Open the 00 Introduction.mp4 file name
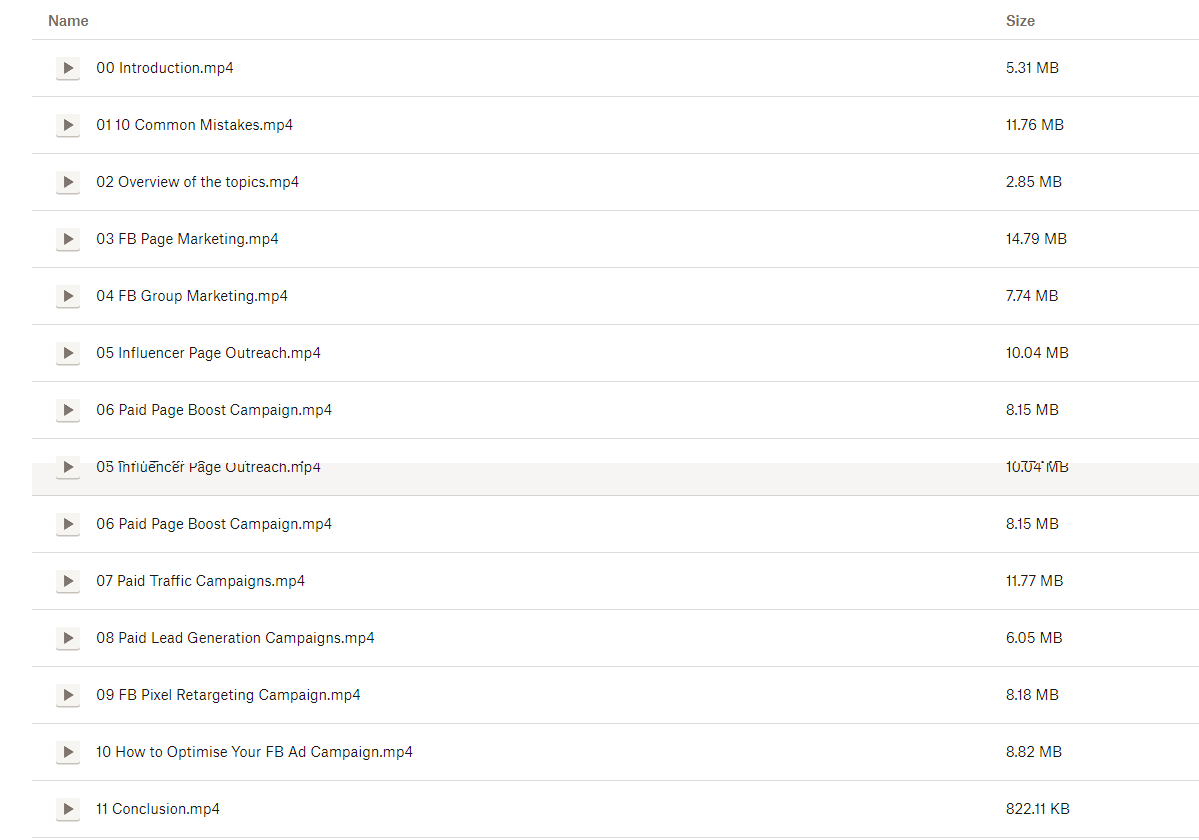Screen dimensions: 1199x840 (165, 68)
